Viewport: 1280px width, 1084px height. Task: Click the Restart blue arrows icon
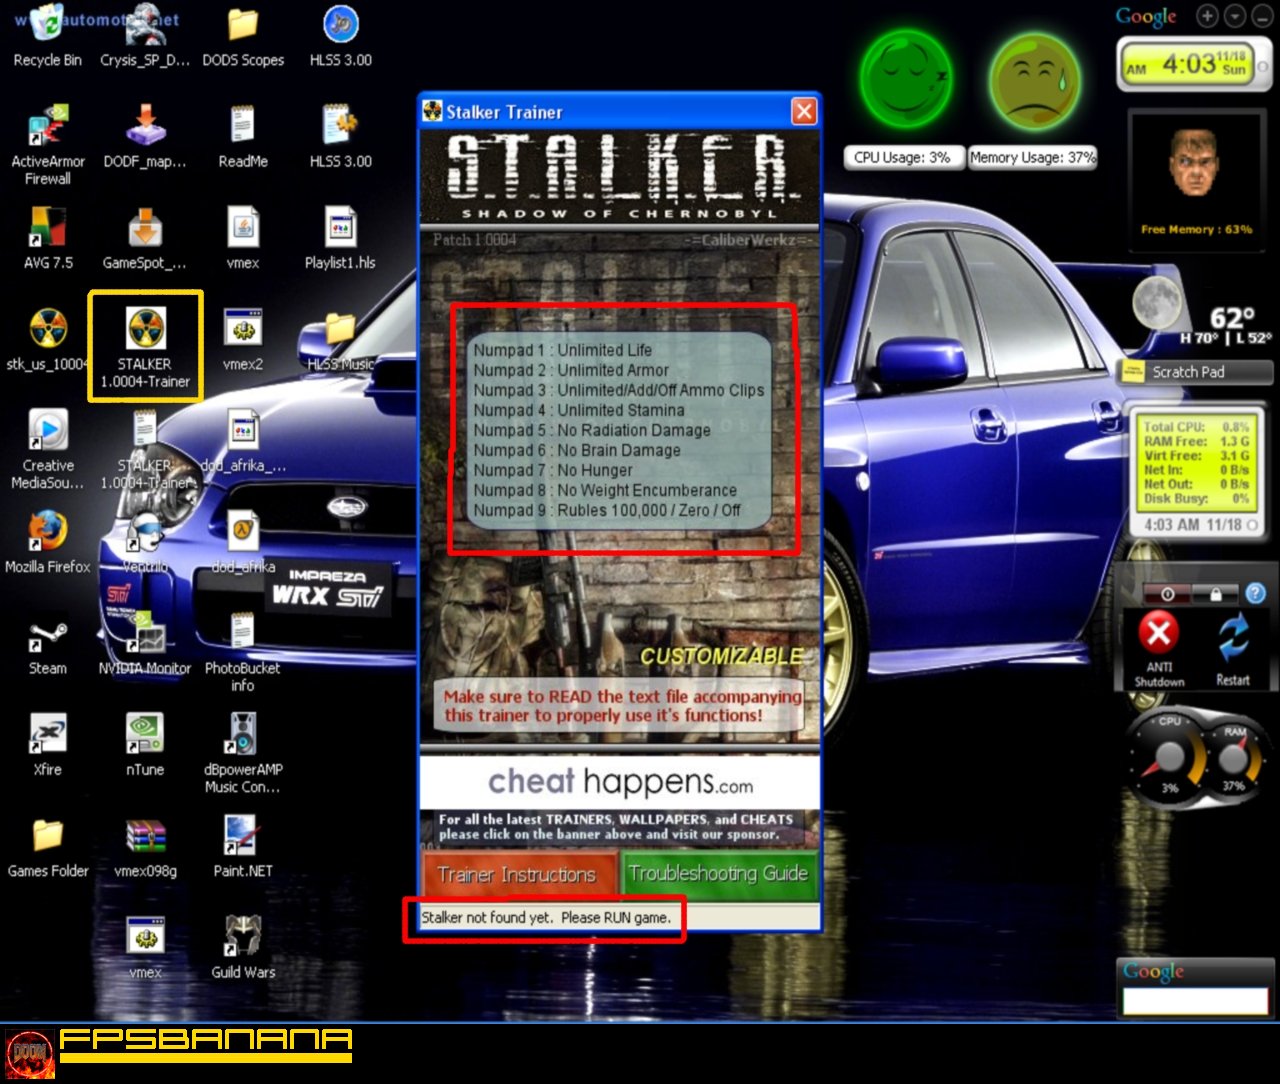click(1233, 637)
